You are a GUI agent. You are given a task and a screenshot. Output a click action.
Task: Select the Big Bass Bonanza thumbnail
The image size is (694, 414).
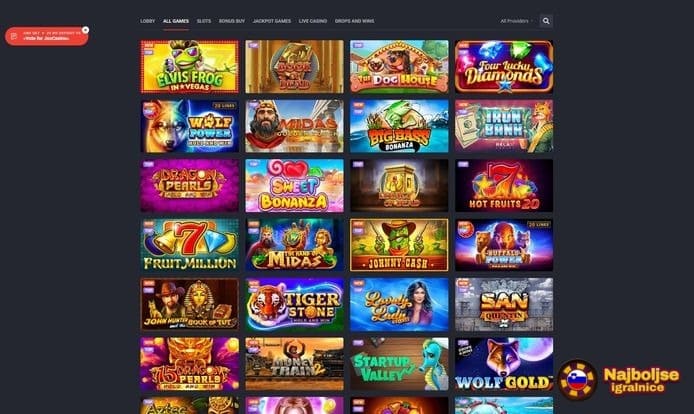(399, 126)
